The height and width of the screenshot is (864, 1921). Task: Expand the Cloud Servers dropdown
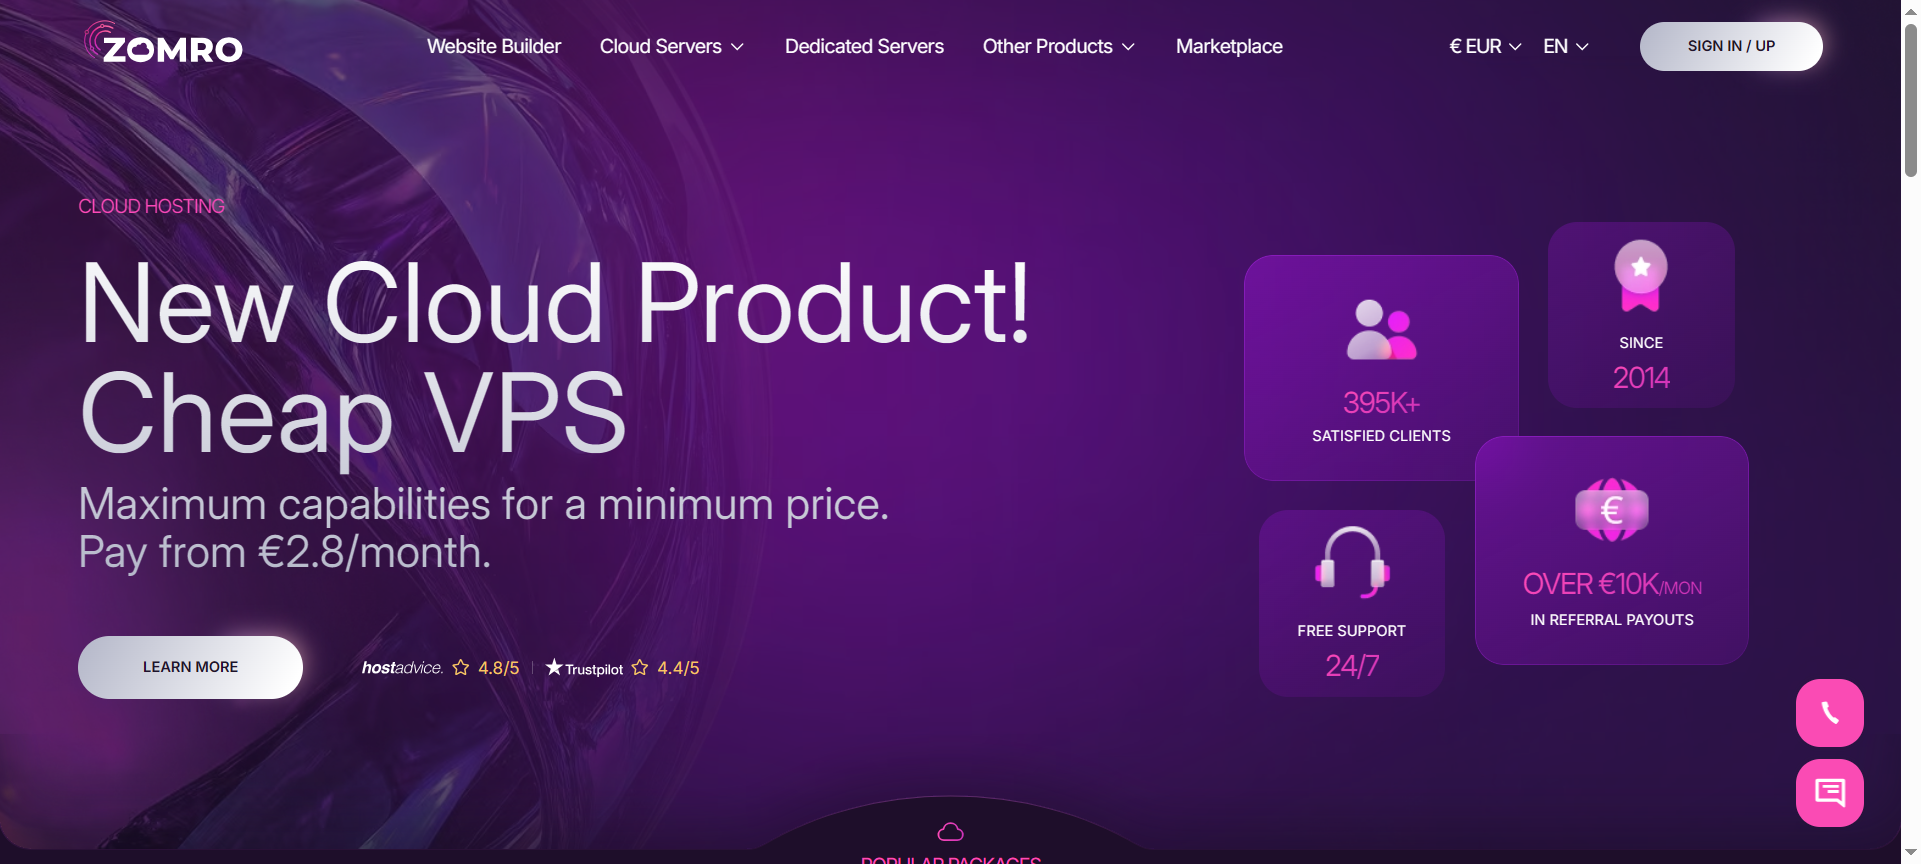pyautogui.click(x=672, y=47)
